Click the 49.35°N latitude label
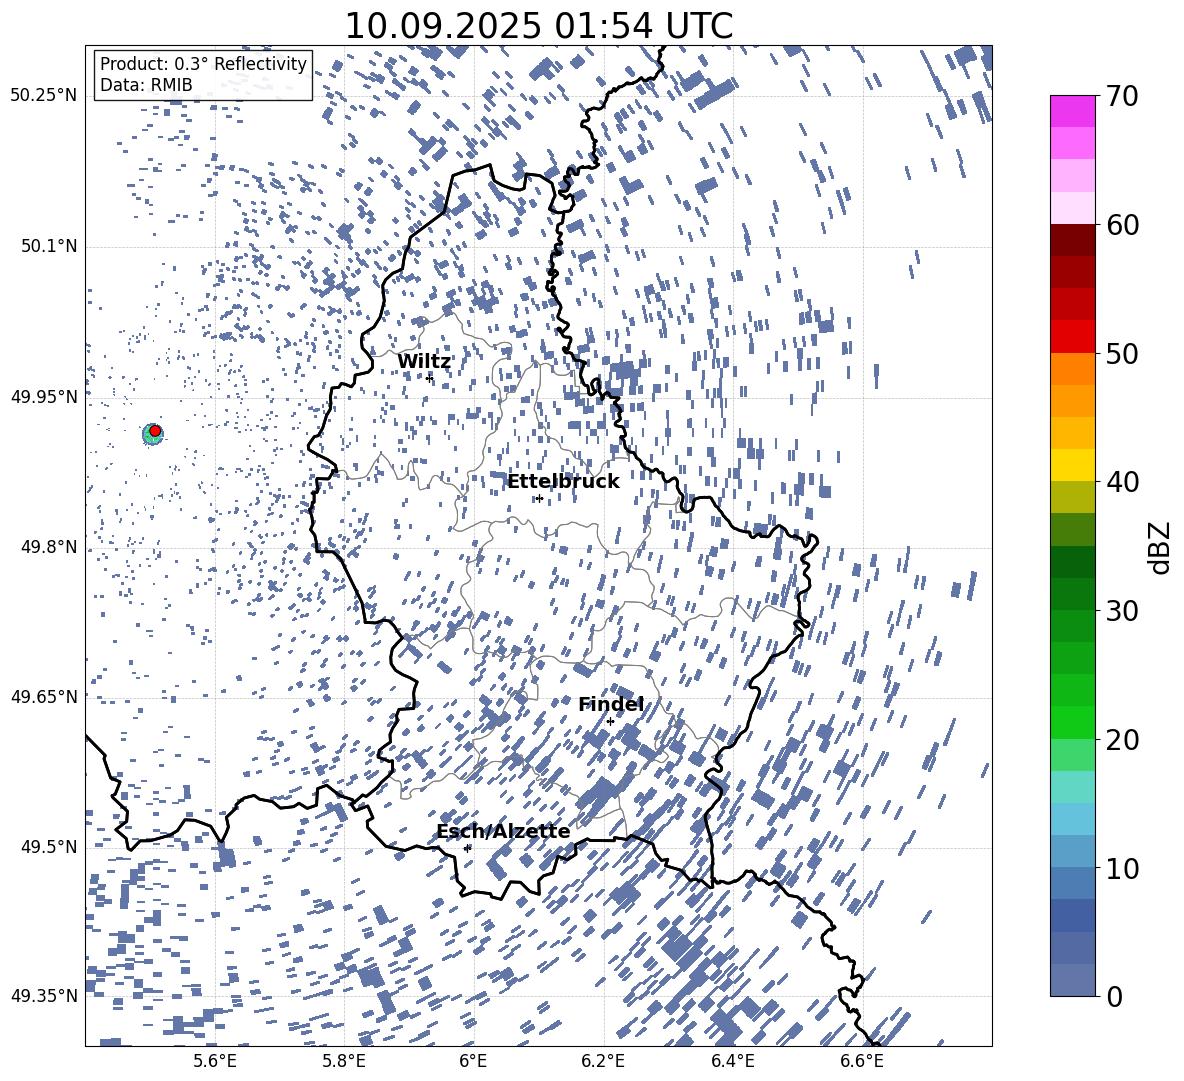The width and height of the screenshot is (1184, 1081). point(44,996)
